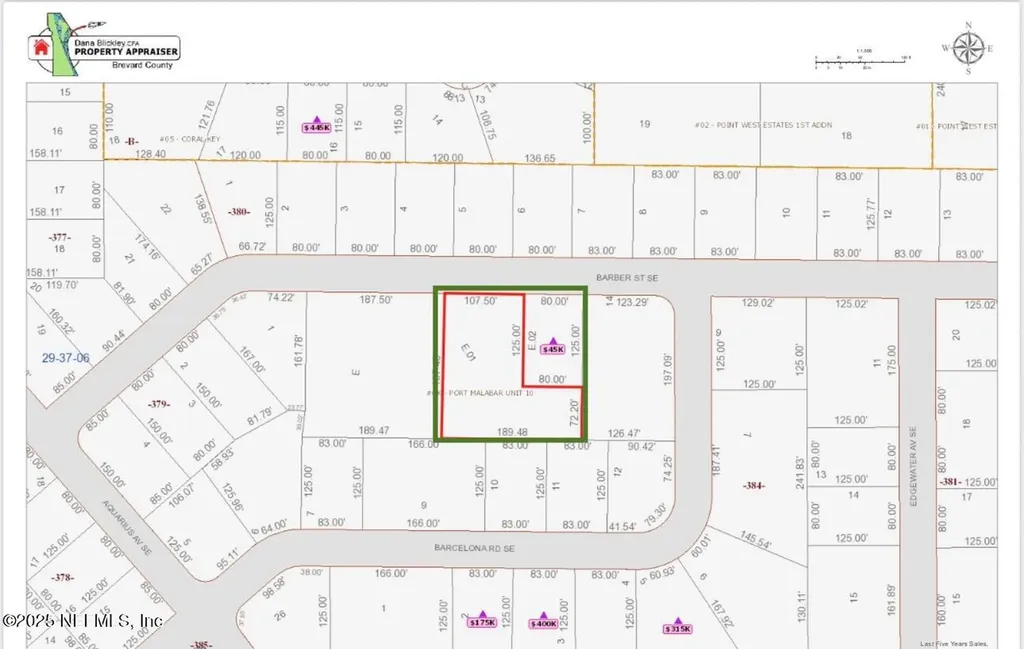
Task: Click the 189.48 dimension
Action: (512, 432)
